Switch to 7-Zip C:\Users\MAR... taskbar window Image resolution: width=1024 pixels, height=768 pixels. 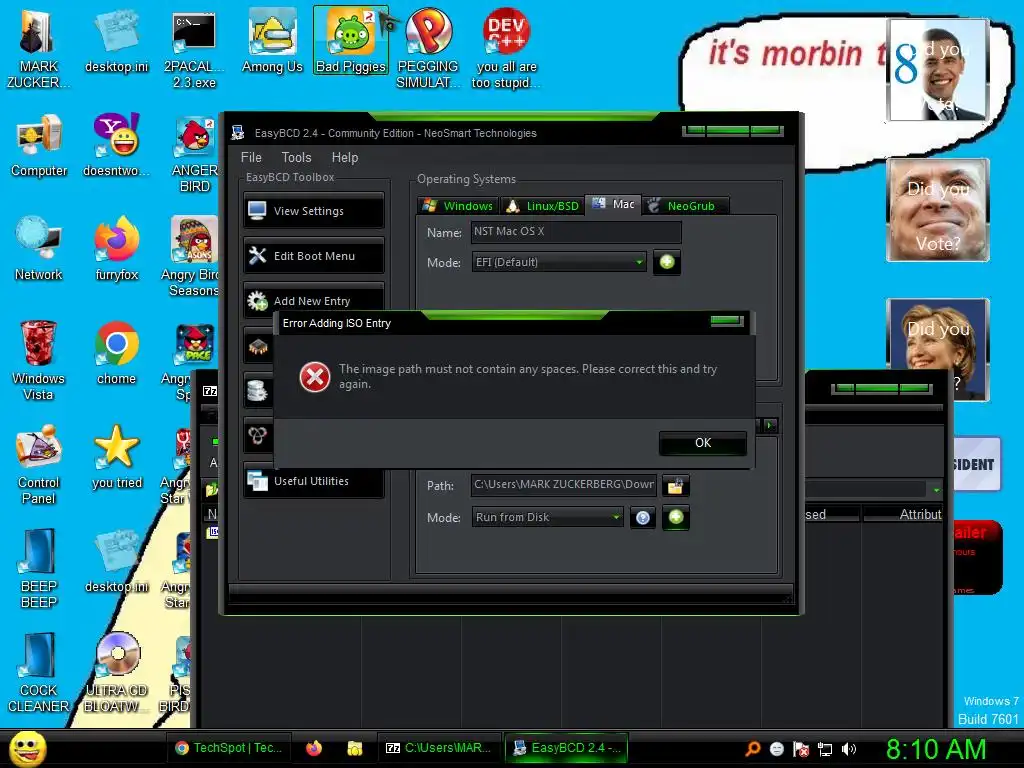click(438, 748)
